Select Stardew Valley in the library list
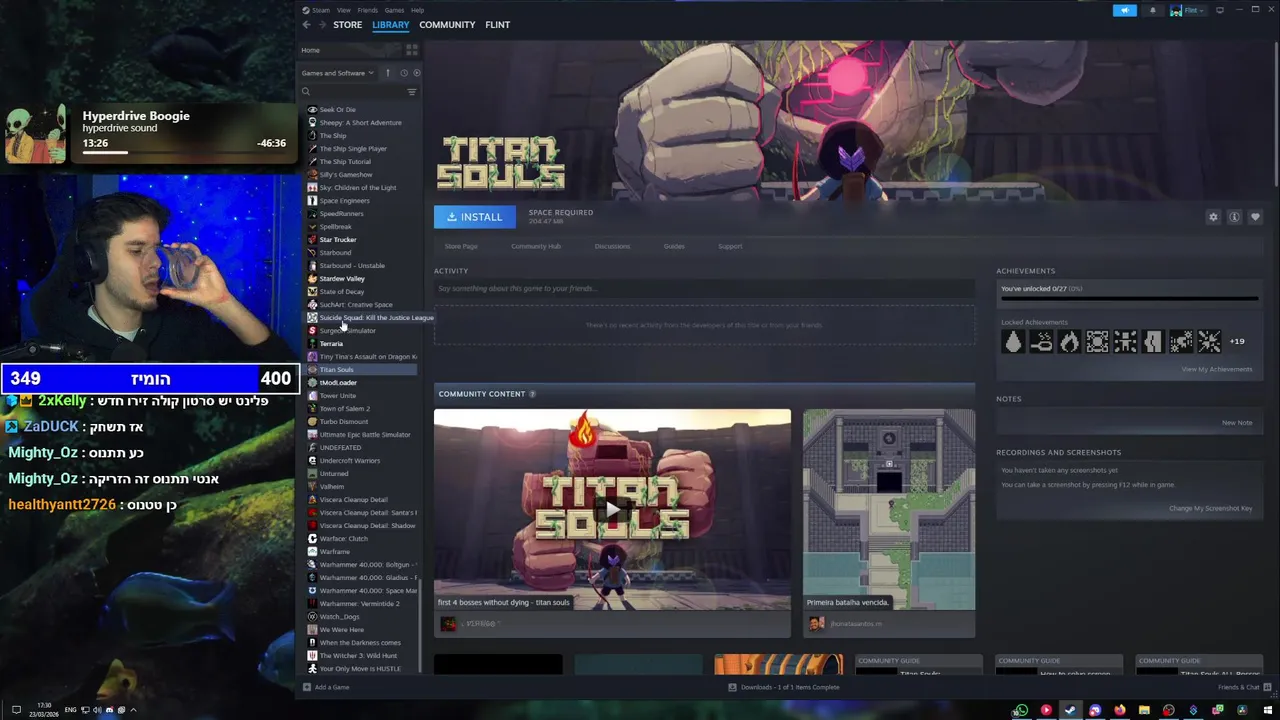 click(x=342, y=279)
